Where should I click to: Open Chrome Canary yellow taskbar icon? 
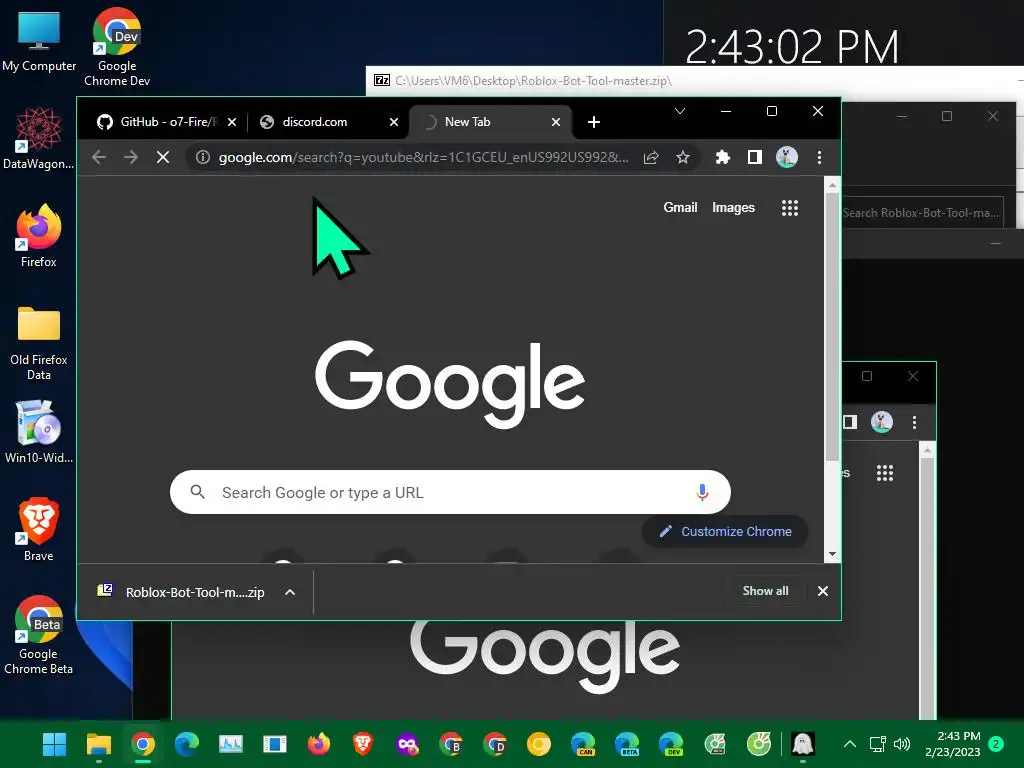(539, 744)
